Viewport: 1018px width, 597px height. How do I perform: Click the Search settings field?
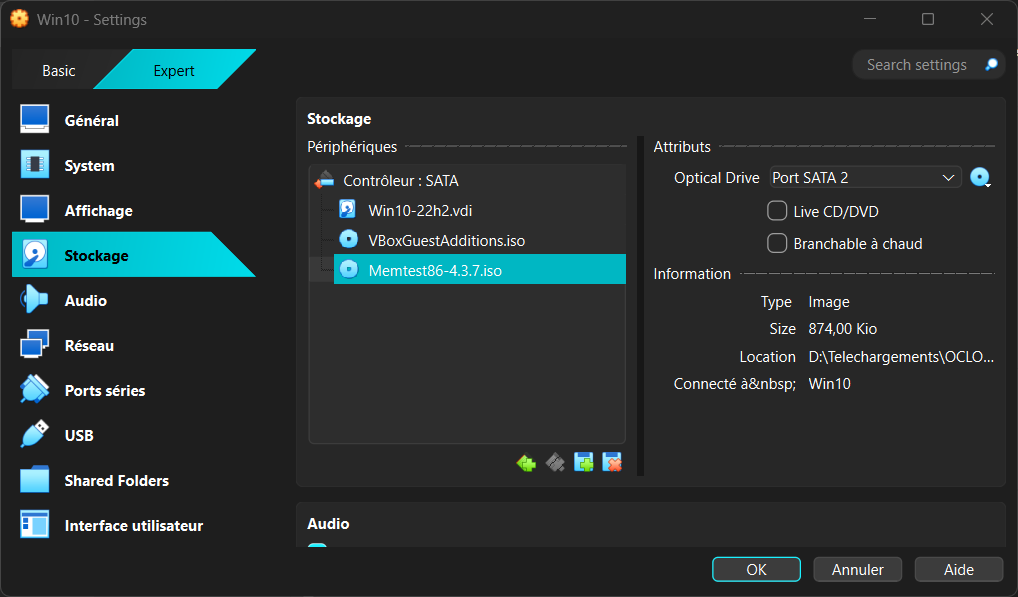tap(916, 65)
